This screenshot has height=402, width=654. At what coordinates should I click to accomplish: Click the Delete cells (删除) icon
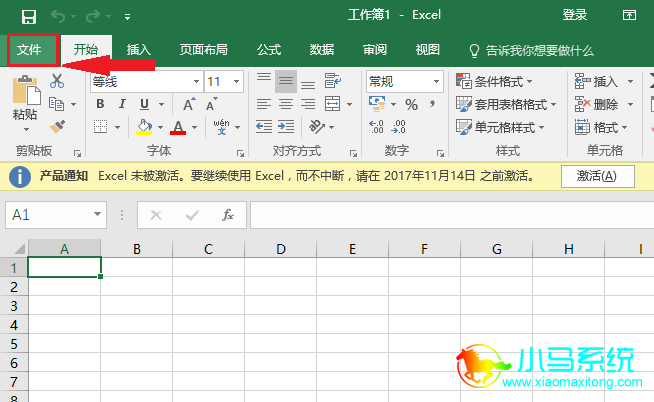(582, 104)
